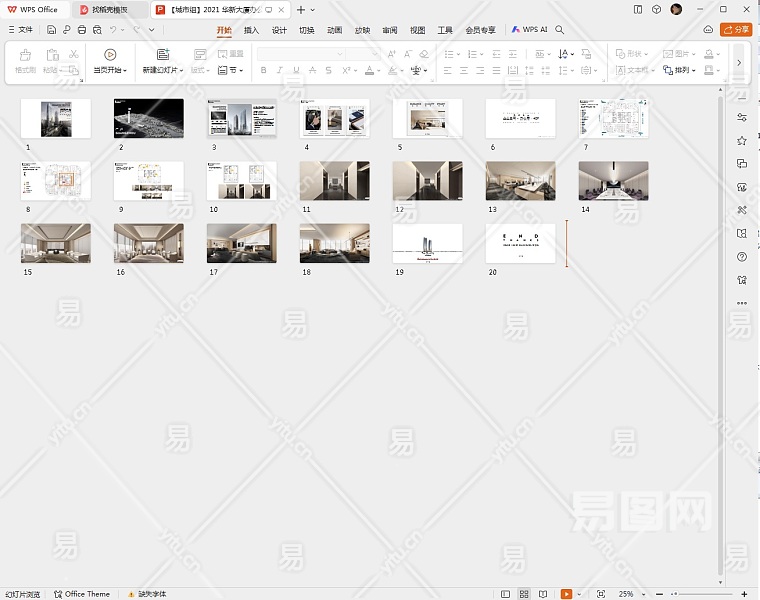Switch to the 设计 design tab
Image resolution: width=760 pixels, height=600 pixels.
(279, 30)
